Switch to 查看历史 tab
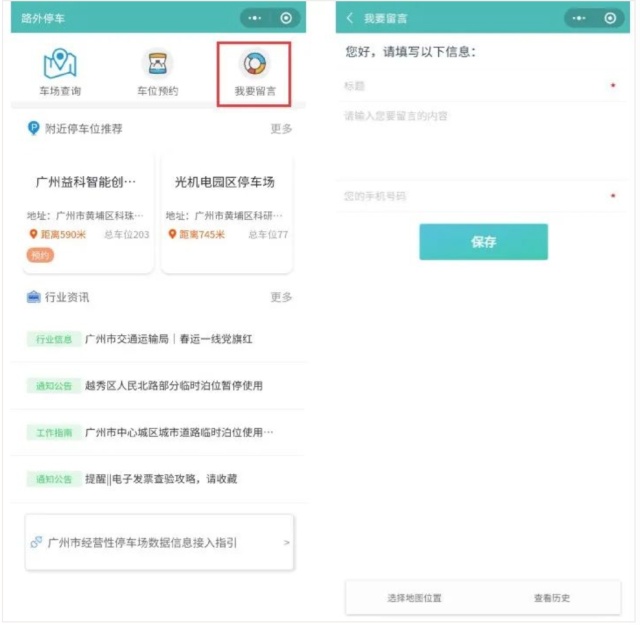 click(551, 598)
